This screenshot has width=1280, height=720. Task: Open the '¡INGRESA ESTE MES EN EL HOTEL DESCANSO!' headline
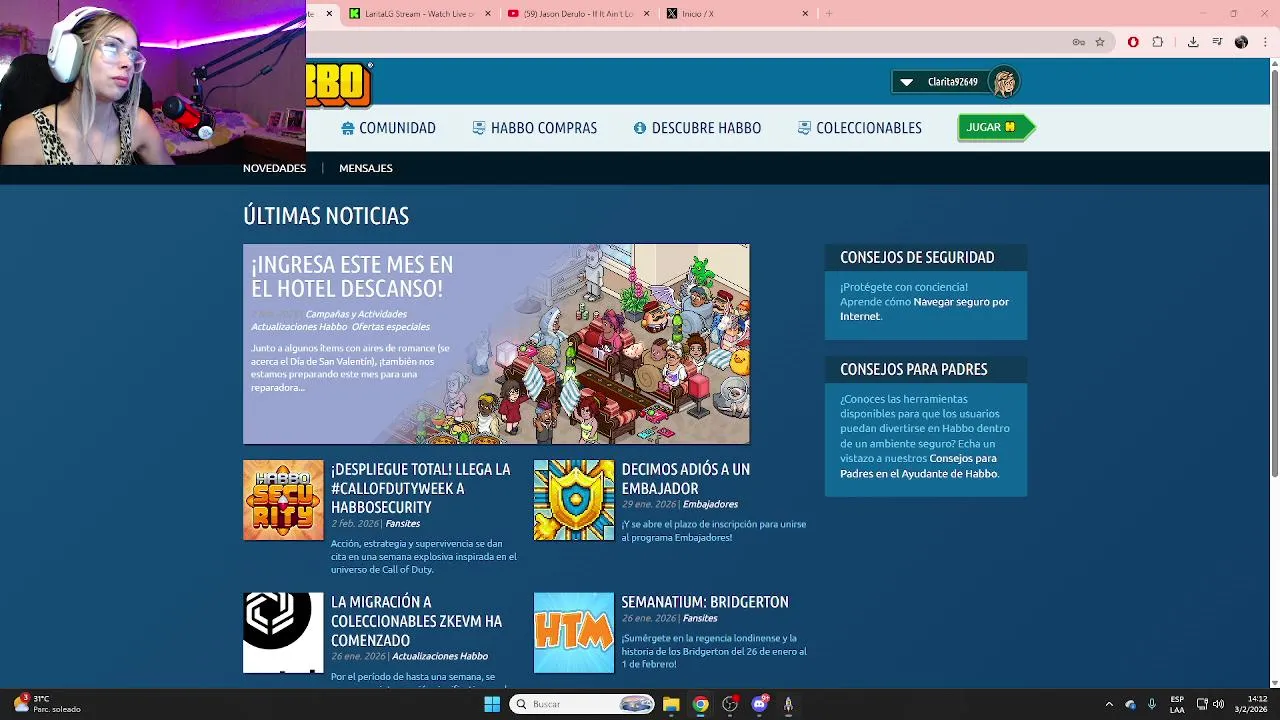tap(352, 277)
